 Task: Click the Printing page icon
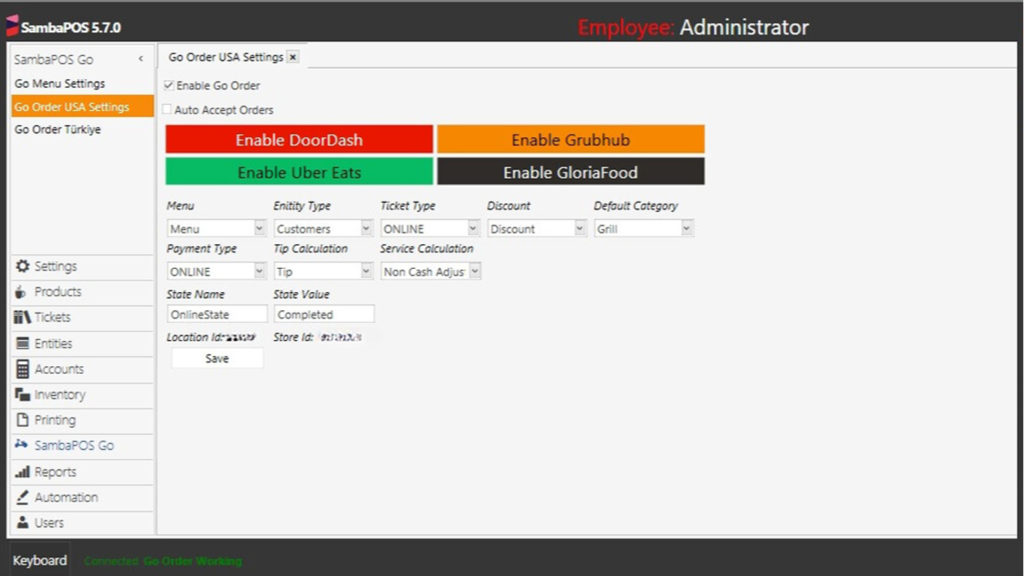22,421
